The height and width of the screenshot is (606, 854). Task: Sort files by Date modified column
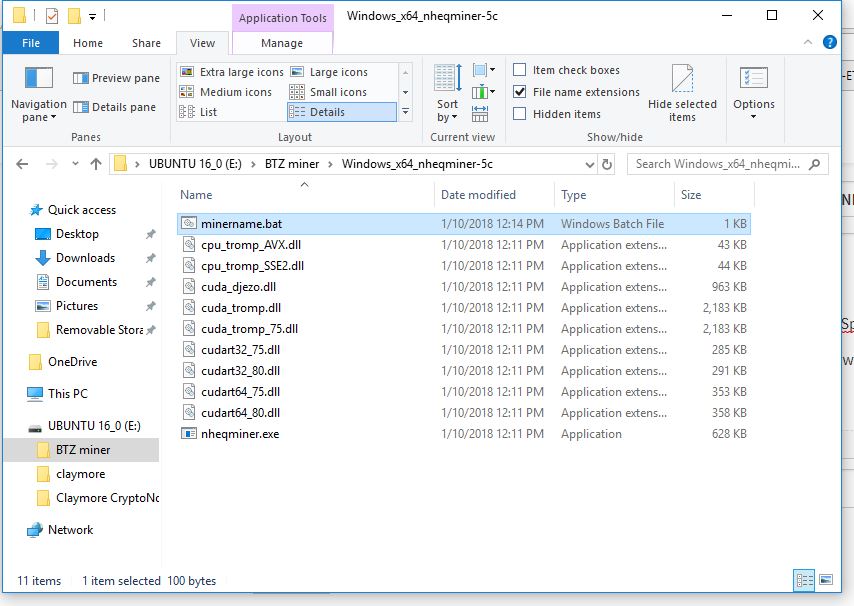coord(495,194)
